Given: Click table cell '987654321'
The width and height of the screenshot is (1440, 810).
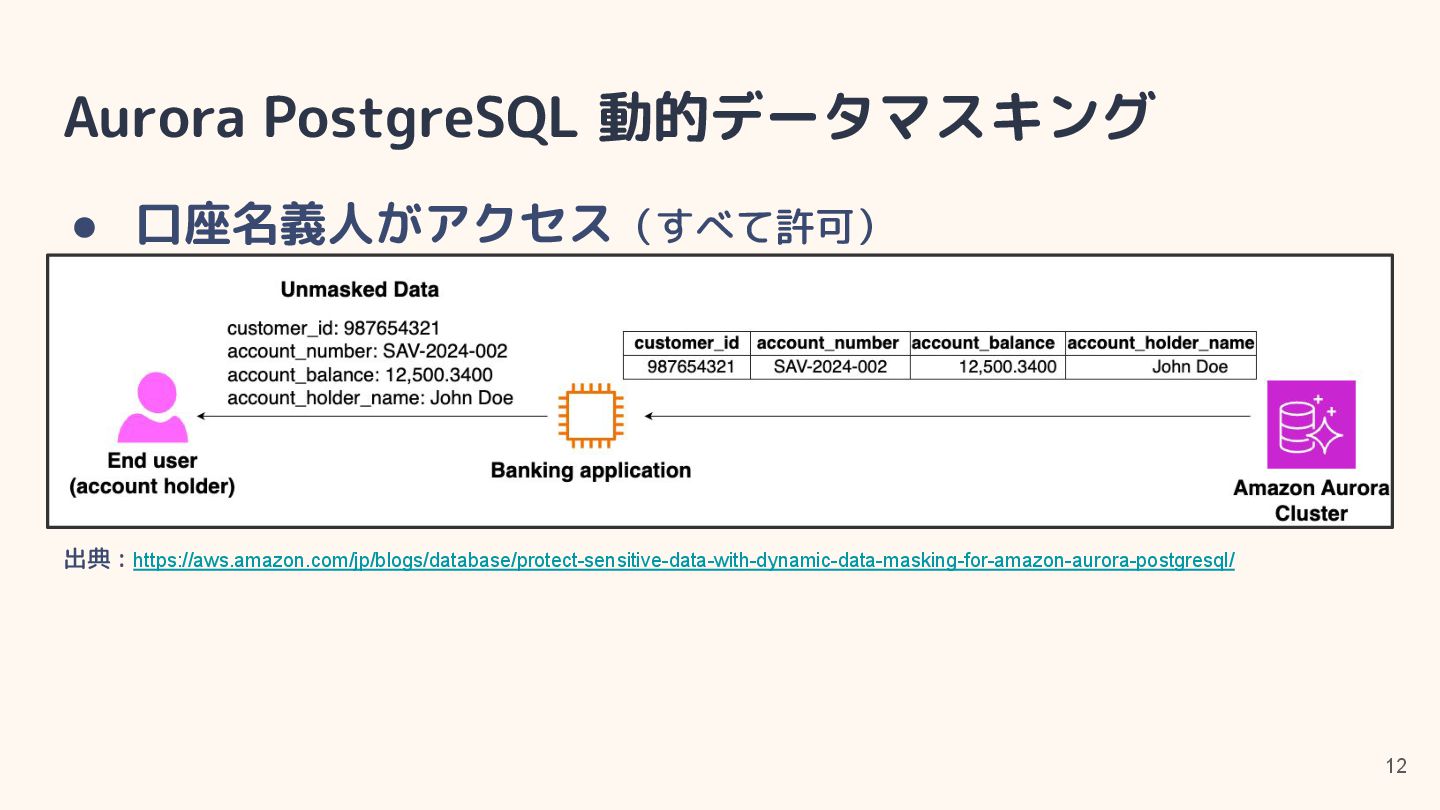Looking at the screenshot, I should [x=687, y=367].
